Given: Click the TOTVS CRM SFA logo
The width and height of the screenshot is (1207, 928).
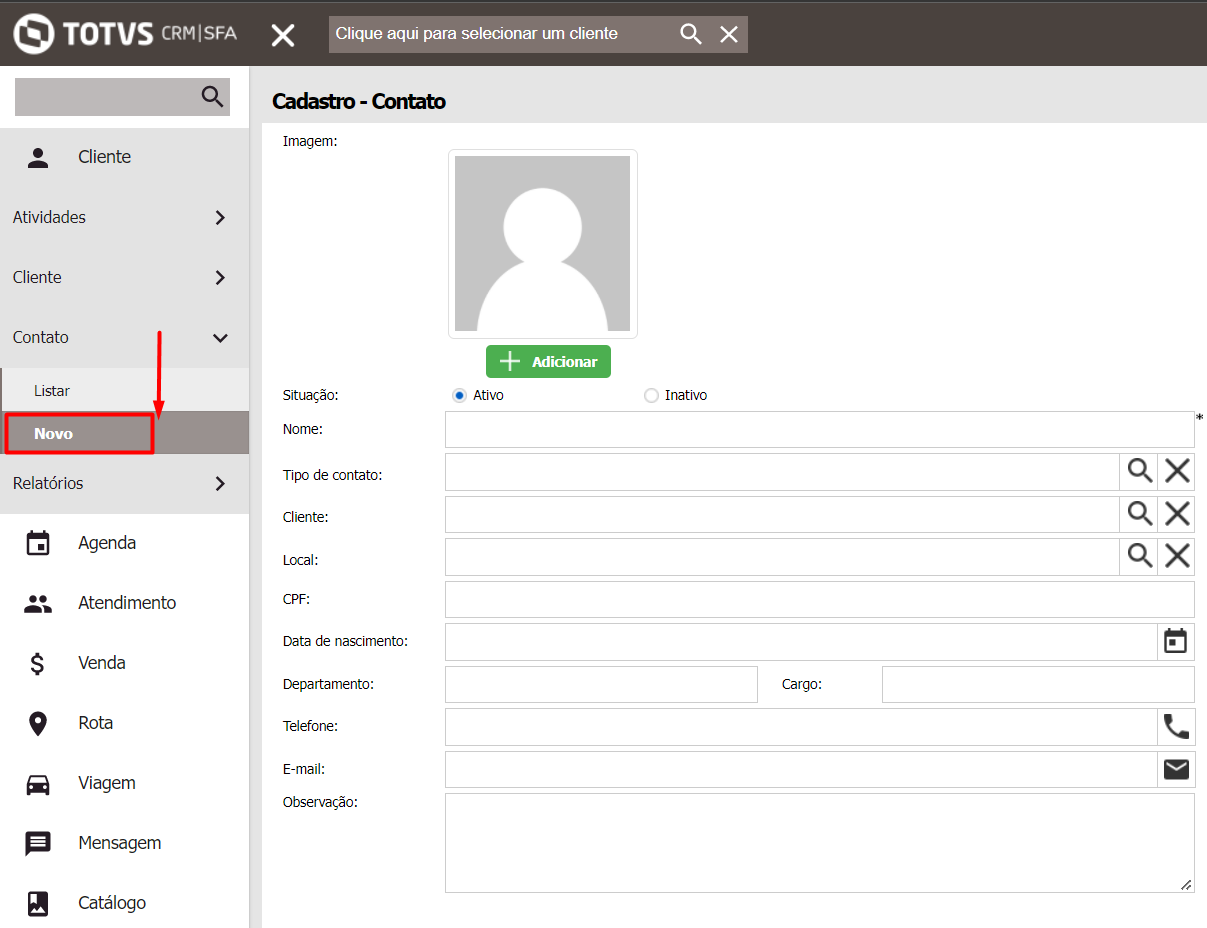Looking at the screenshot, I should point(125,34).
